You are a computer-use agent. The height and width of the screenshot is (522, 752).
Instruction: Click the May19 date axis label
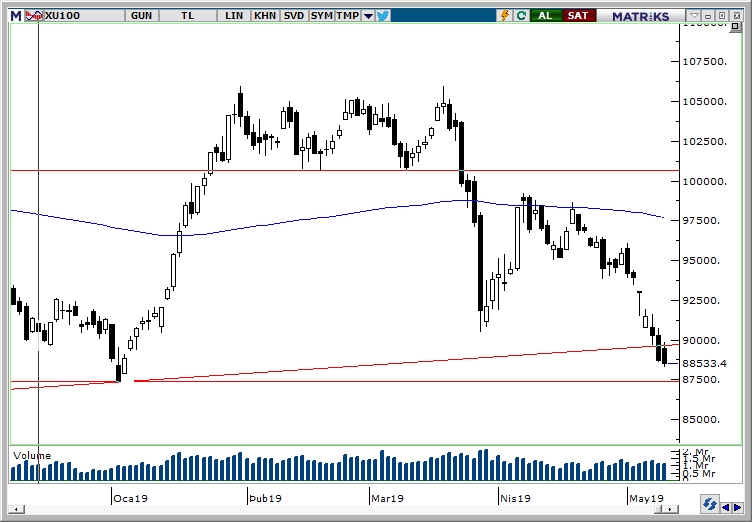coord(646,498)
